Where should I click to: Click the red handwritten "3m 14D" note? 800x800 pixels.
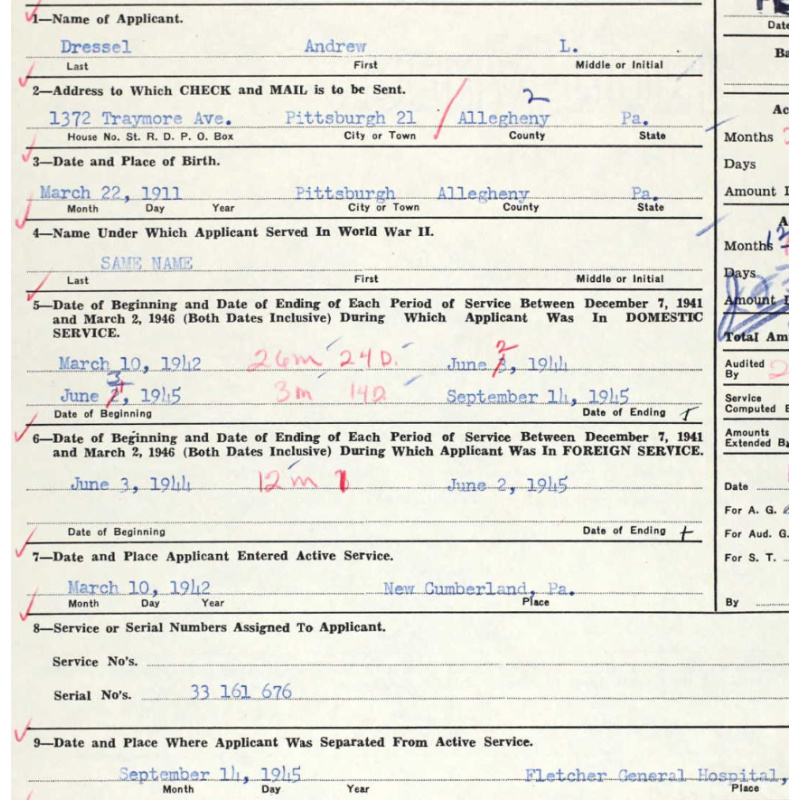[331, 393]
